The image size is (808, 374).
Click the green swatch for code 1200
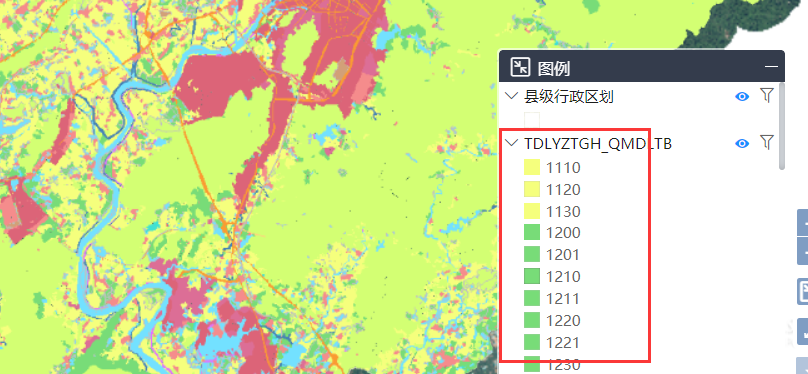[x=532, y=233]
